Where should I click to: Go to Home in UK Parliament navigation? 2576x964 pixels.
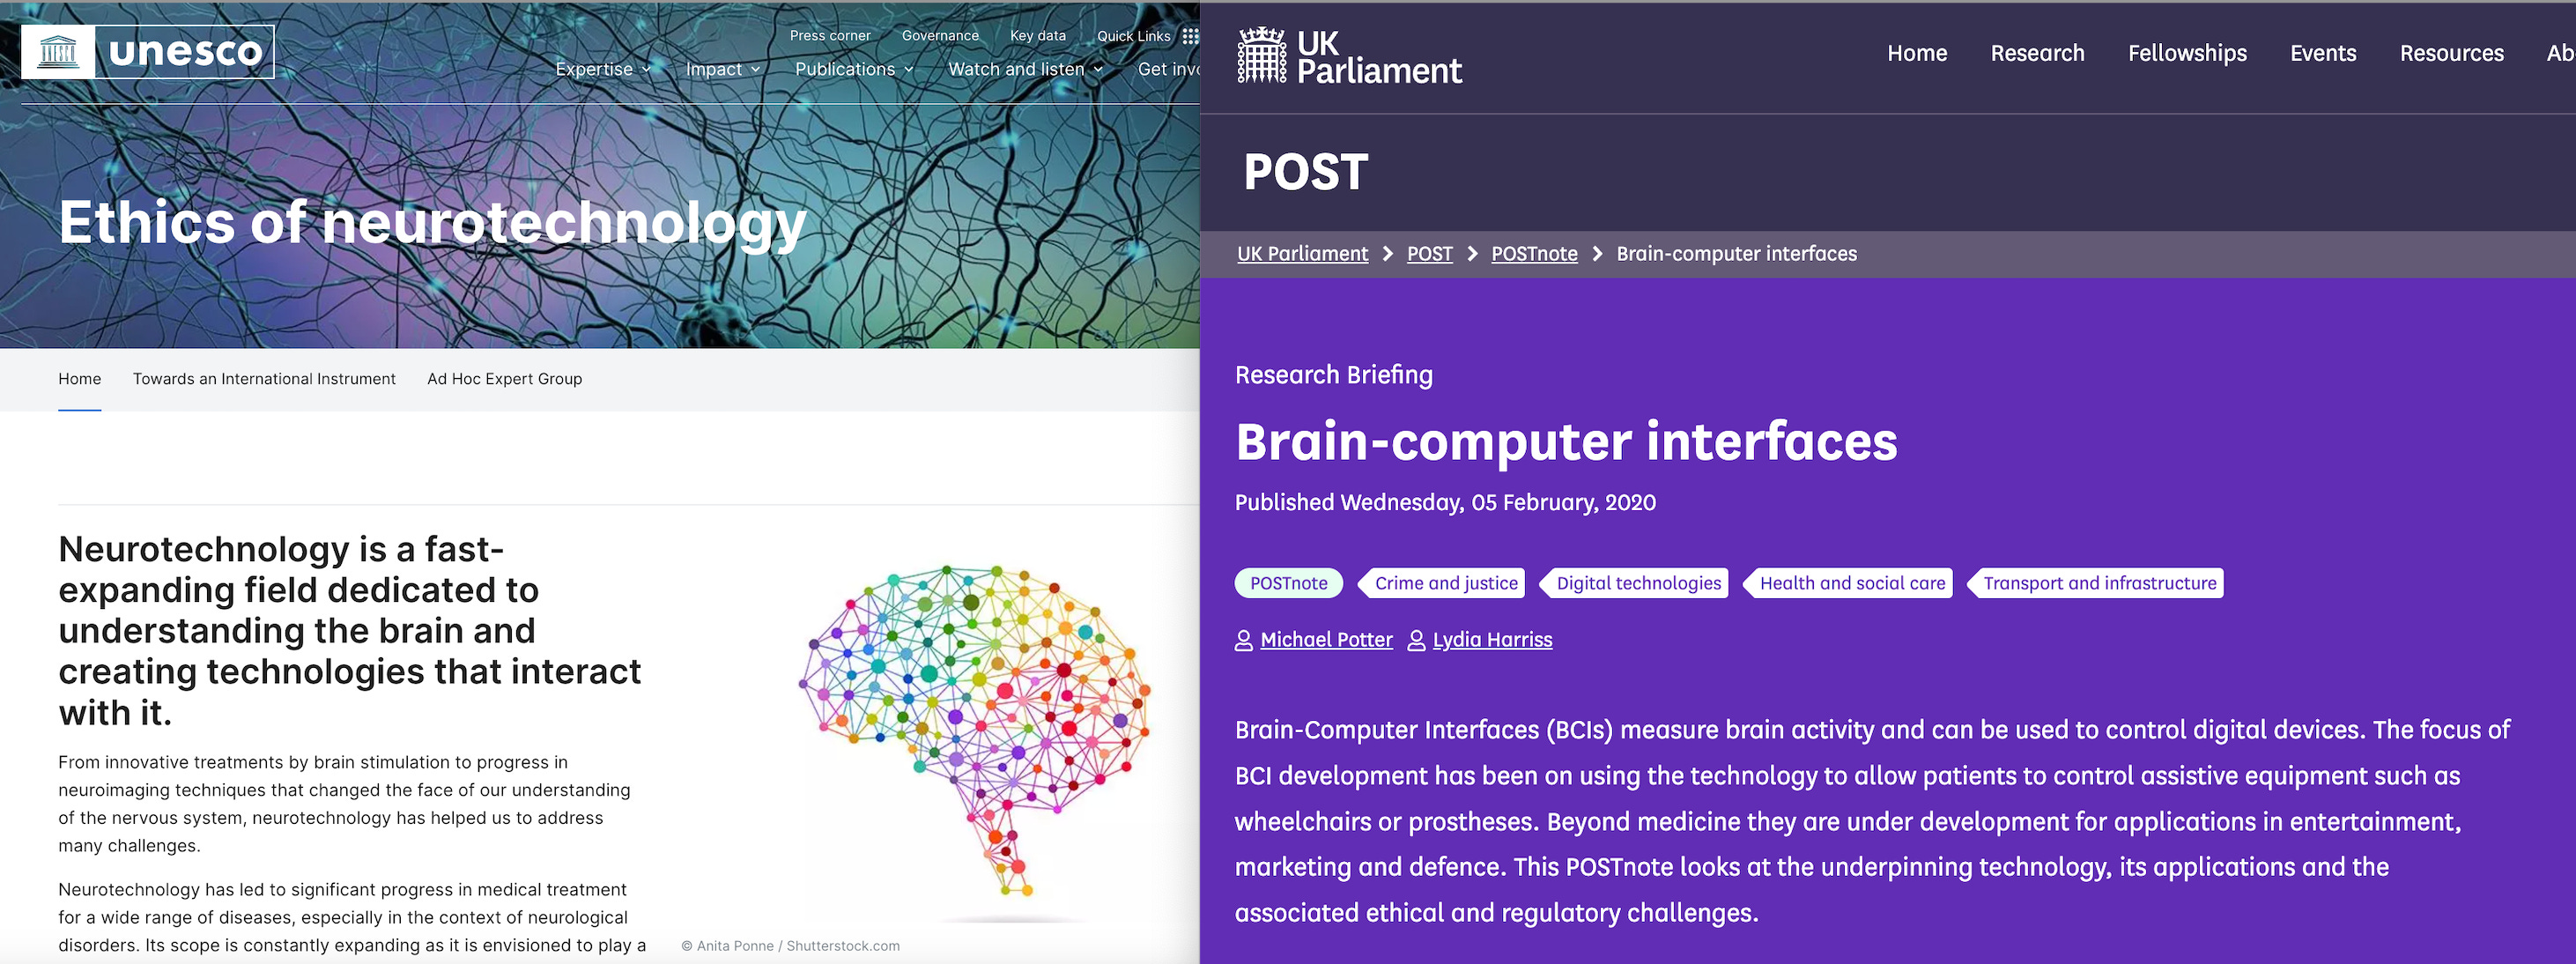(x=1917, y=54)
